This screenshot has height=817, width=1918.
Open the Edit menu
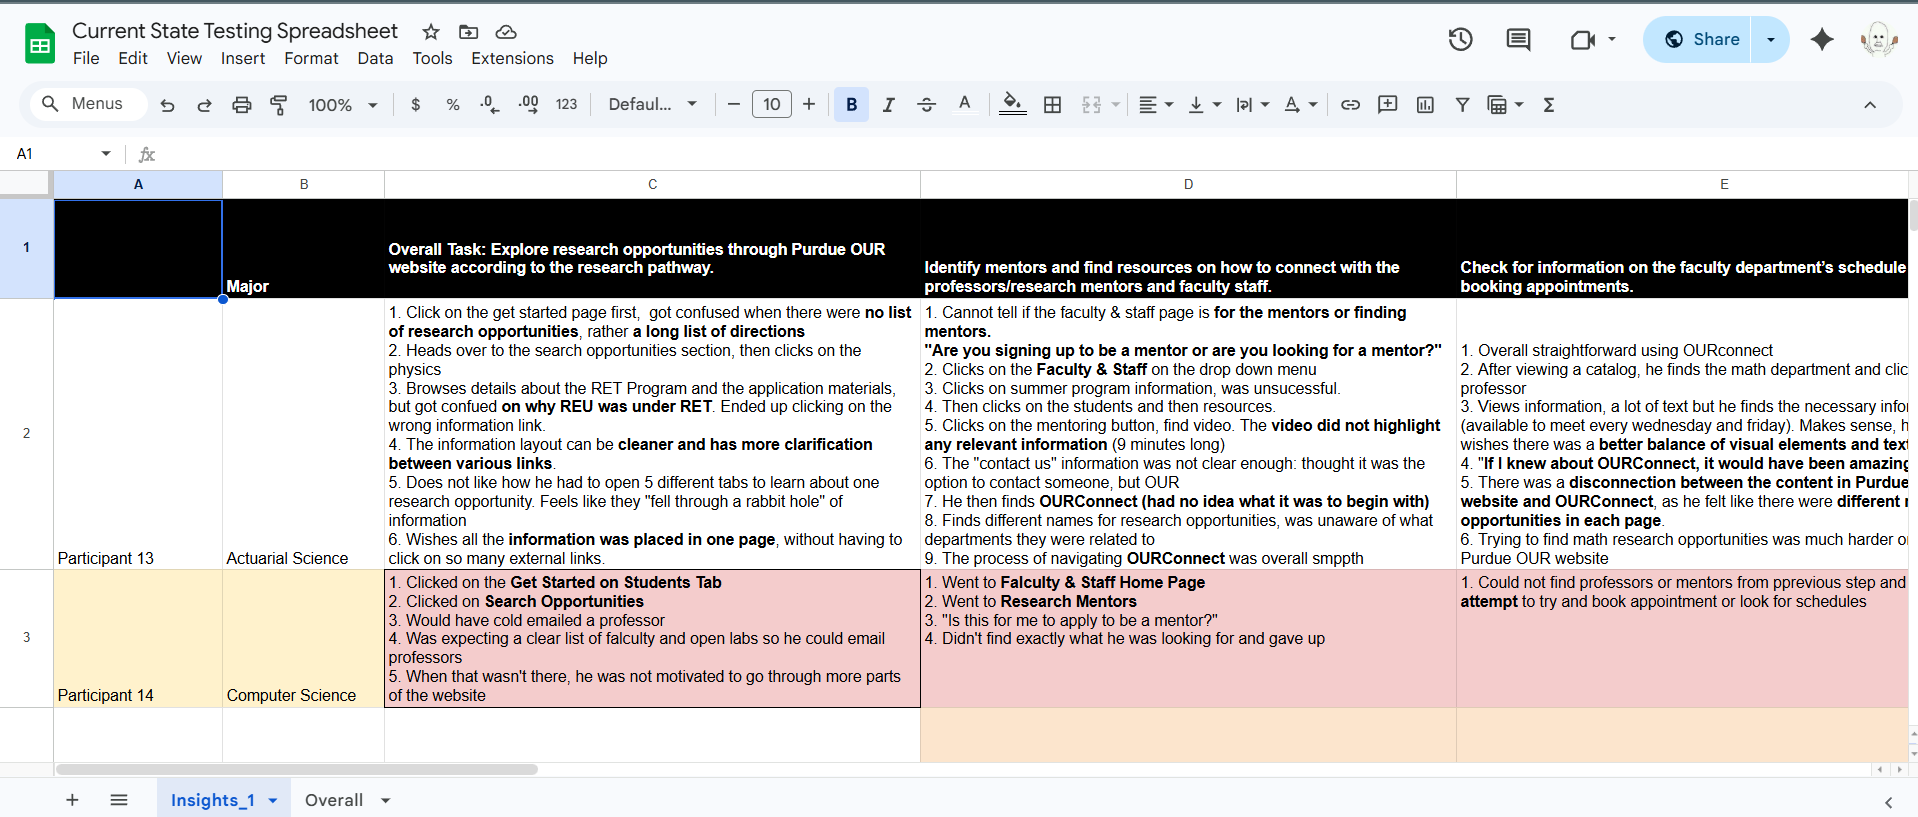pyautogui.click(x=133, y=58)
